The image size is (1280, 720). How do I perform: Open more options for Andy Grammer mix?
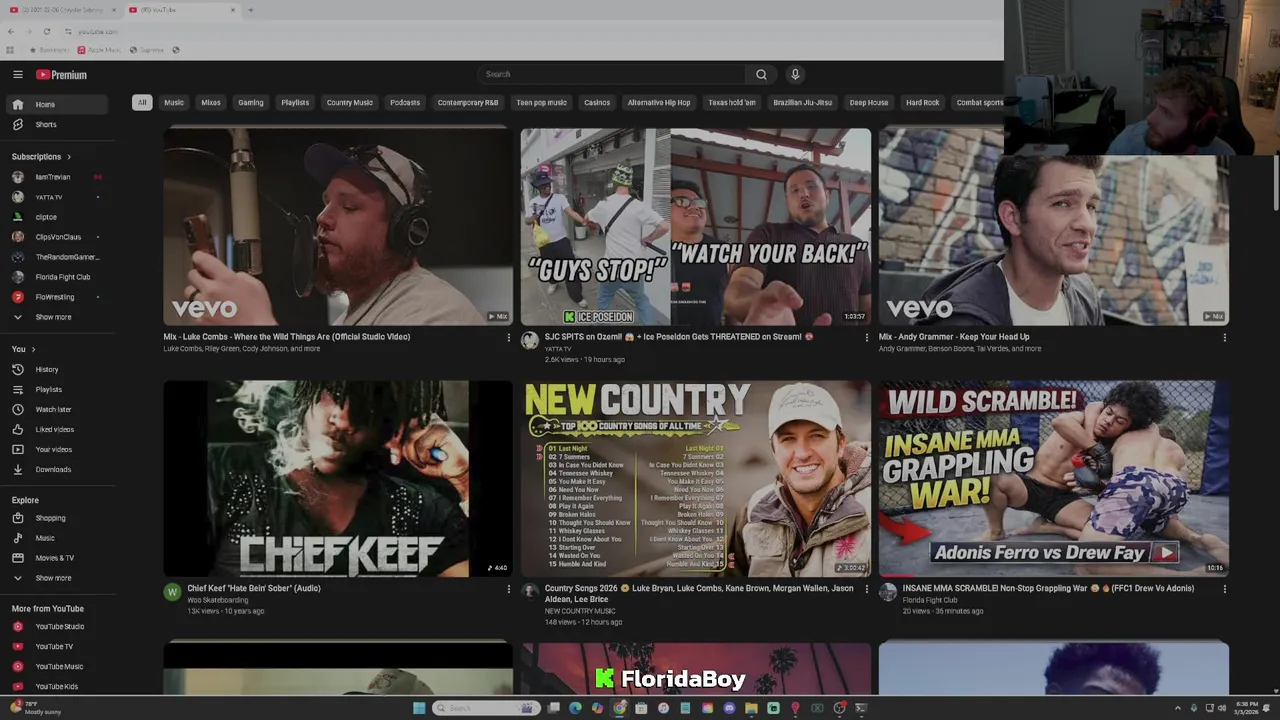tap(1224, 338)
